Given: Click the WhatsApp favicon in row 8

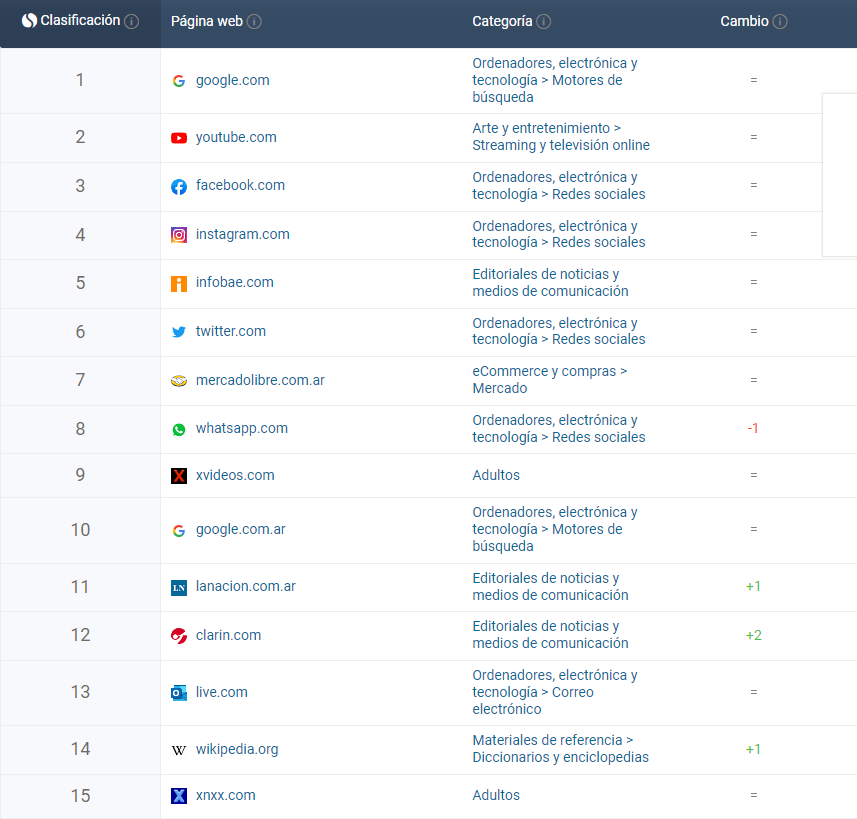Looking at the screenshot, I should (179, 429).
